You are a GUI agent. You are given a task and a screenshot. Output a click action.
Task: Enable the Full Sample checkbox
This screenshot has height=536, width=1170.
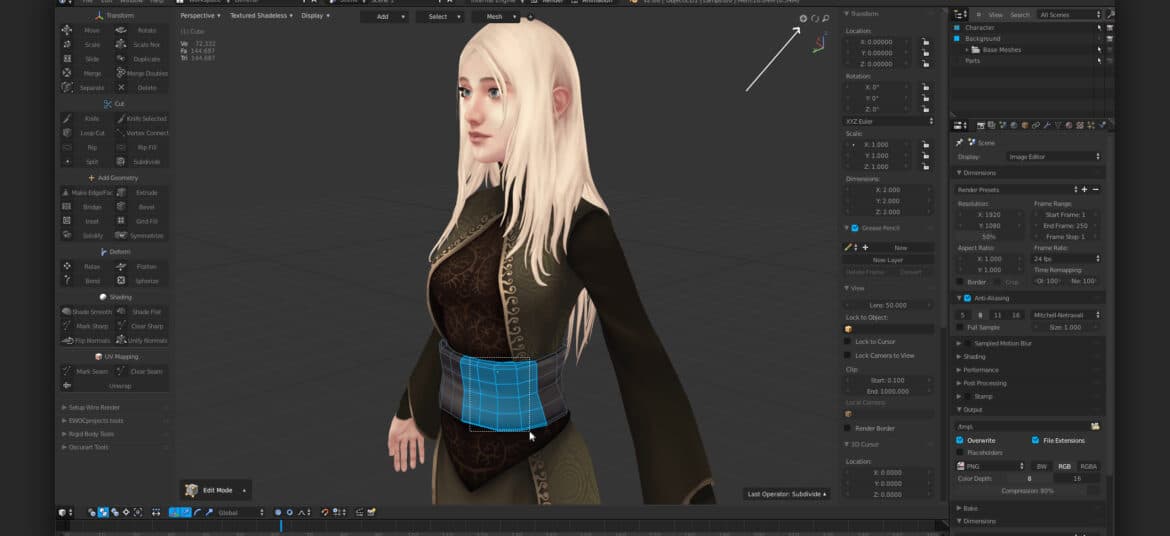[x=960, y=327]
